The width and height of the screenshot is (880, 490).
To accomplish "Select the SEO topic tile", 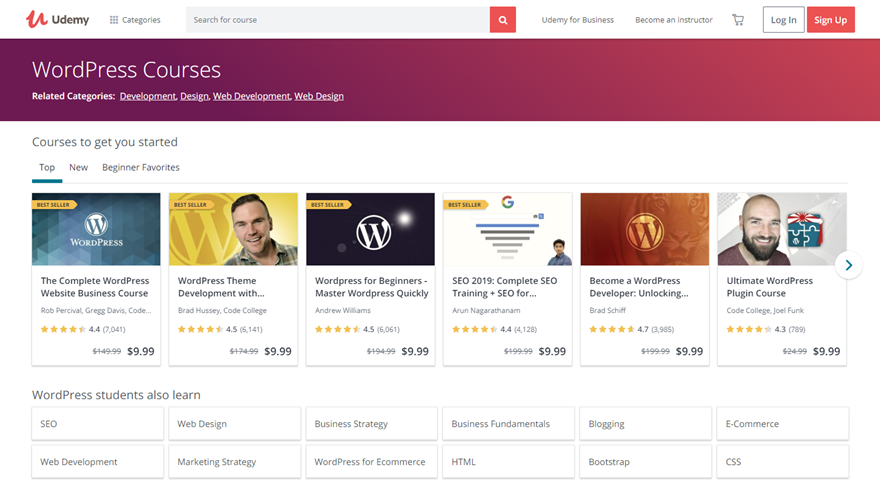I will tap(97, 424).
